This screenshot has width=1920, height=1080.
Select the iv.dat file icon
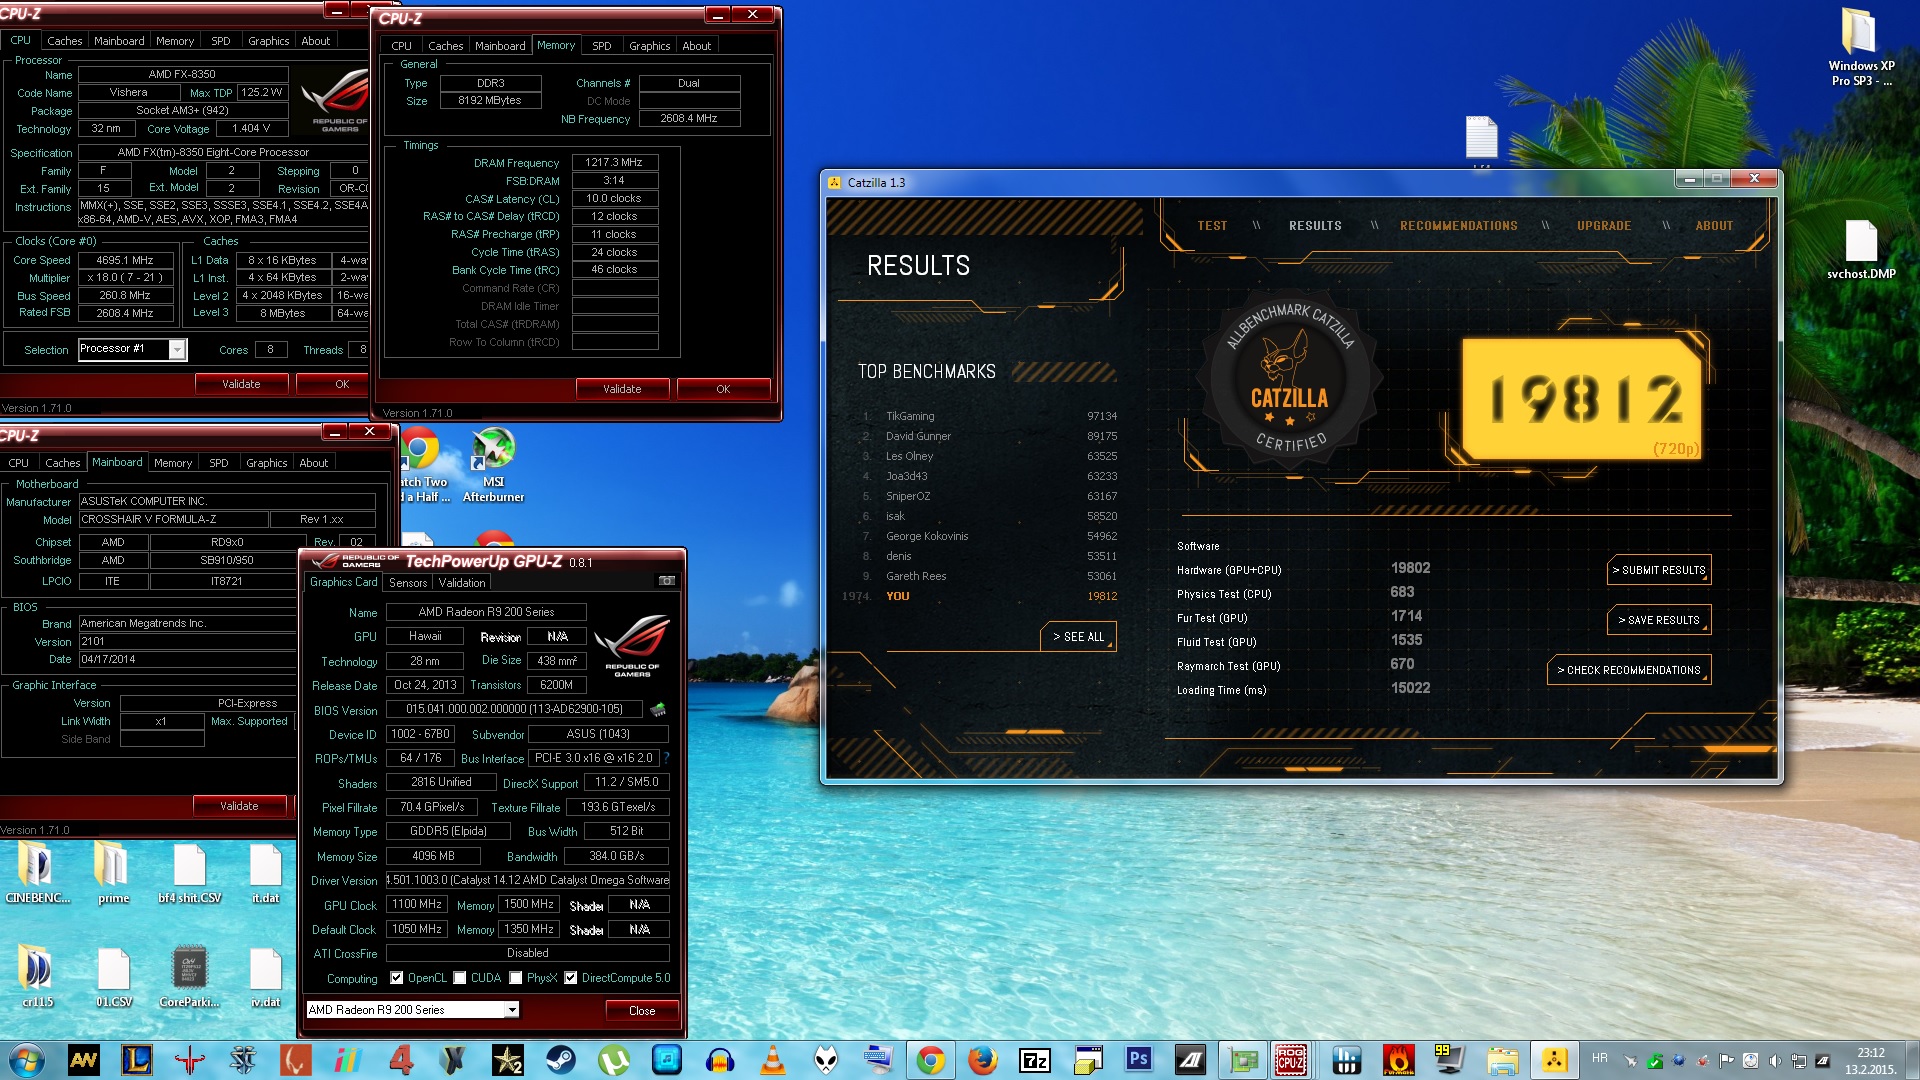pyautogui.click(x=265, y=977)
